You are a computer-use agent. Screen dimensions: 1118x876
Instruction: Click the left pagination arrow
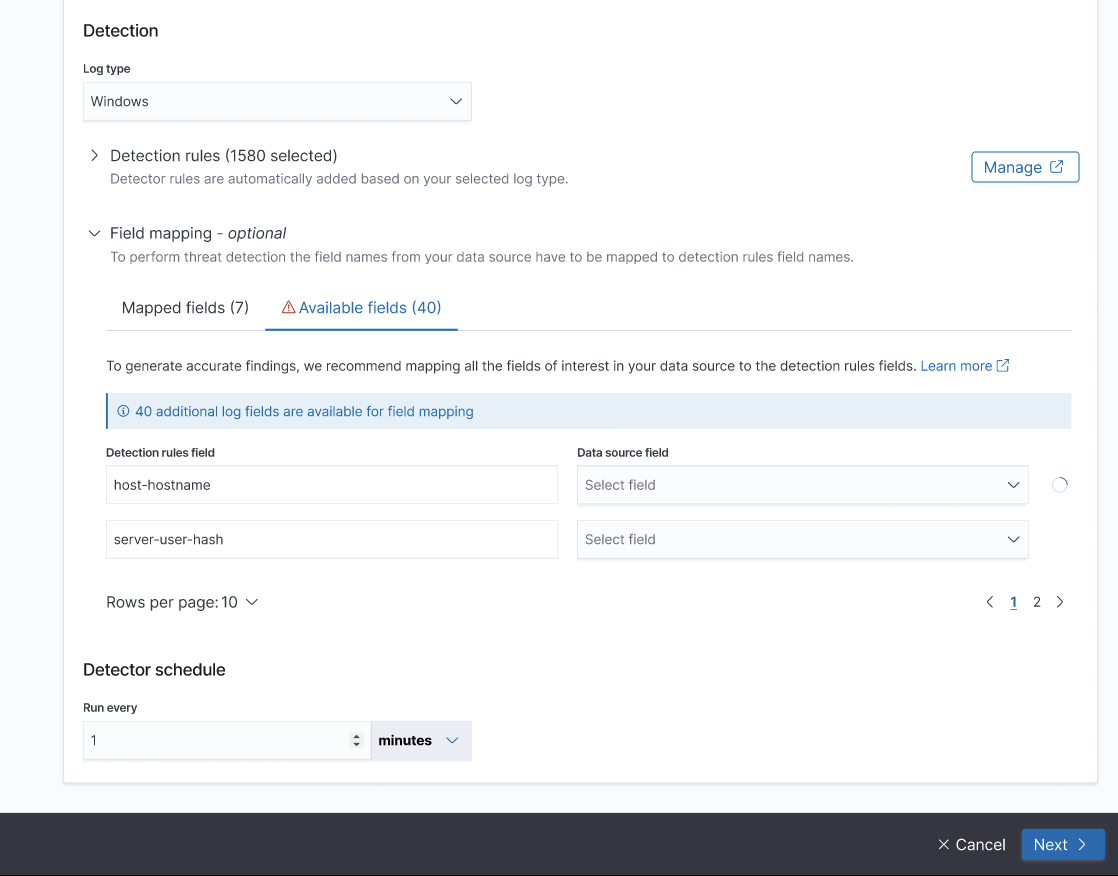coord(989,601)
